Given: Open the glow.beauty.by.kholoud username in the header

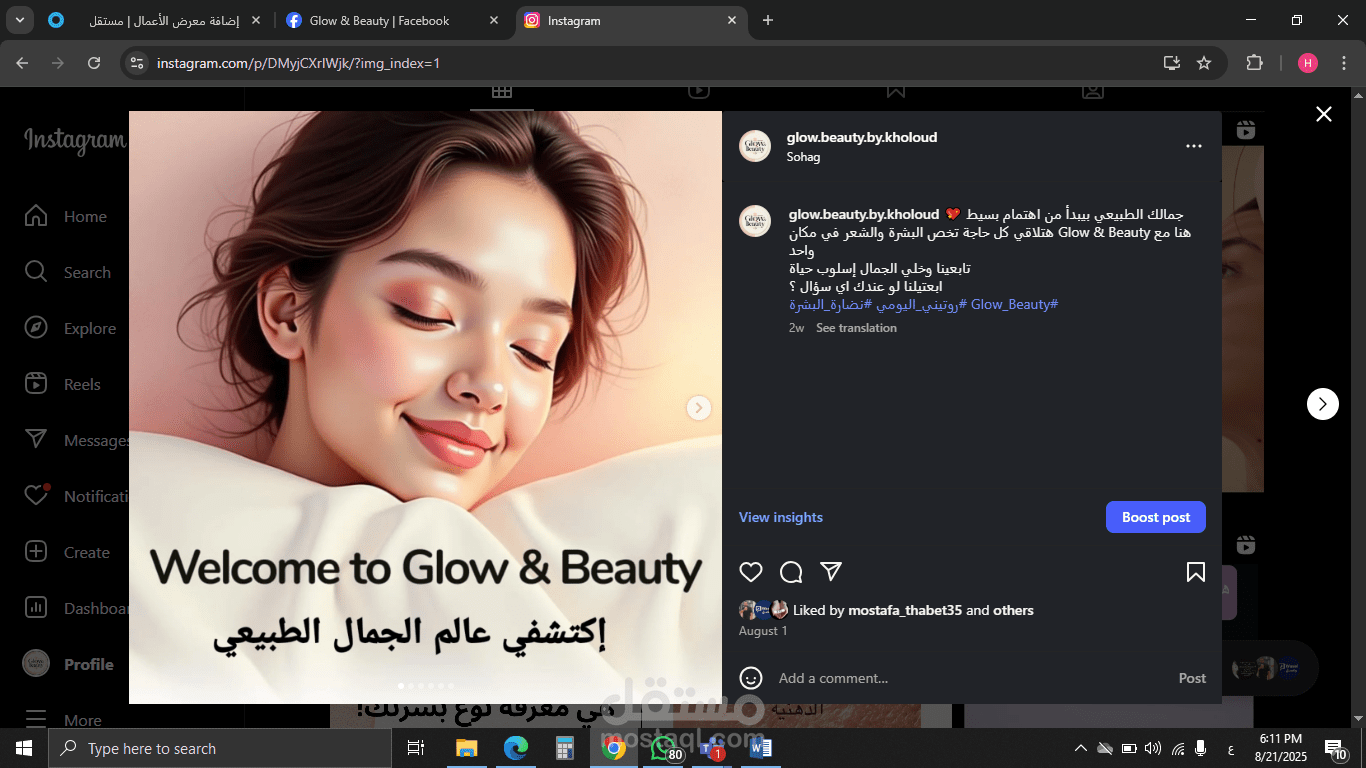Looking at the screenshot, I should click(862, 137).
